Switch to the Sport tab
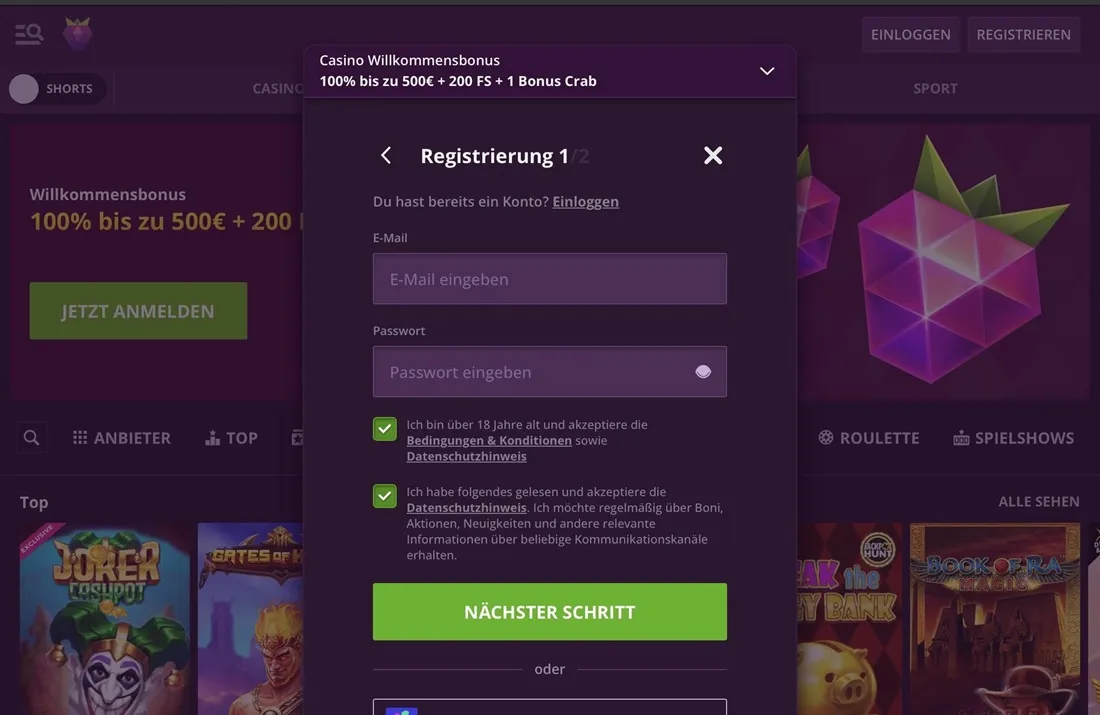 click(x=935, y=88)
